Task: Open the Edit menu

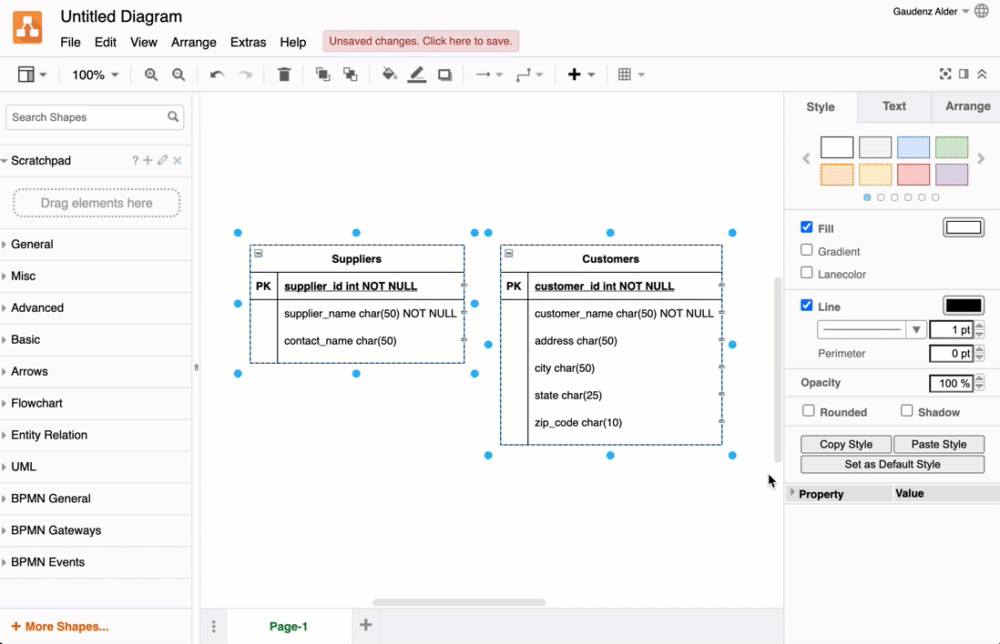Action: click(105, 42)
